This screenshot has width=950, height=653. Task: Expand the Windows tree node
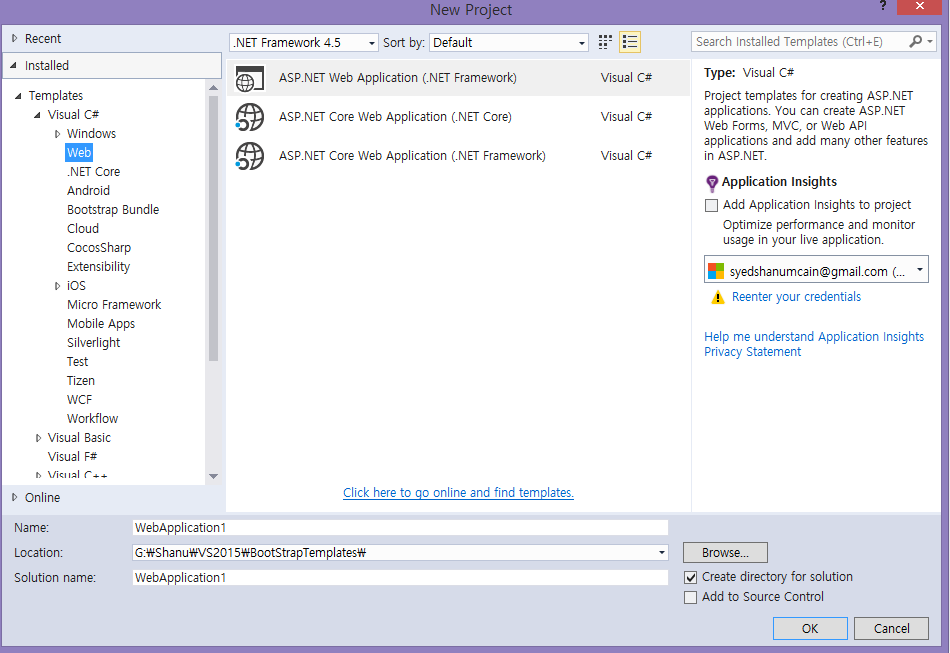click(58, 134)
